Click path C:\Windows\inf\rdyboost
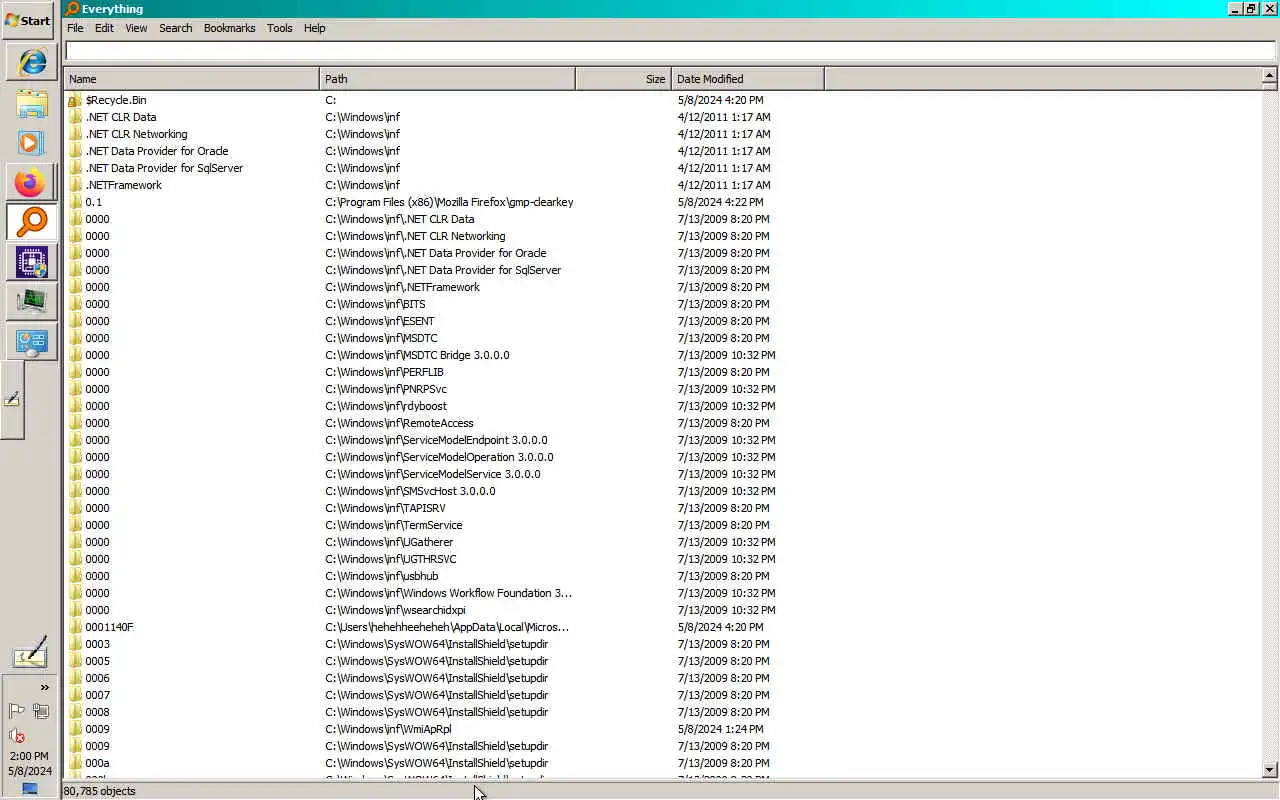 click(x=386, y=406)
